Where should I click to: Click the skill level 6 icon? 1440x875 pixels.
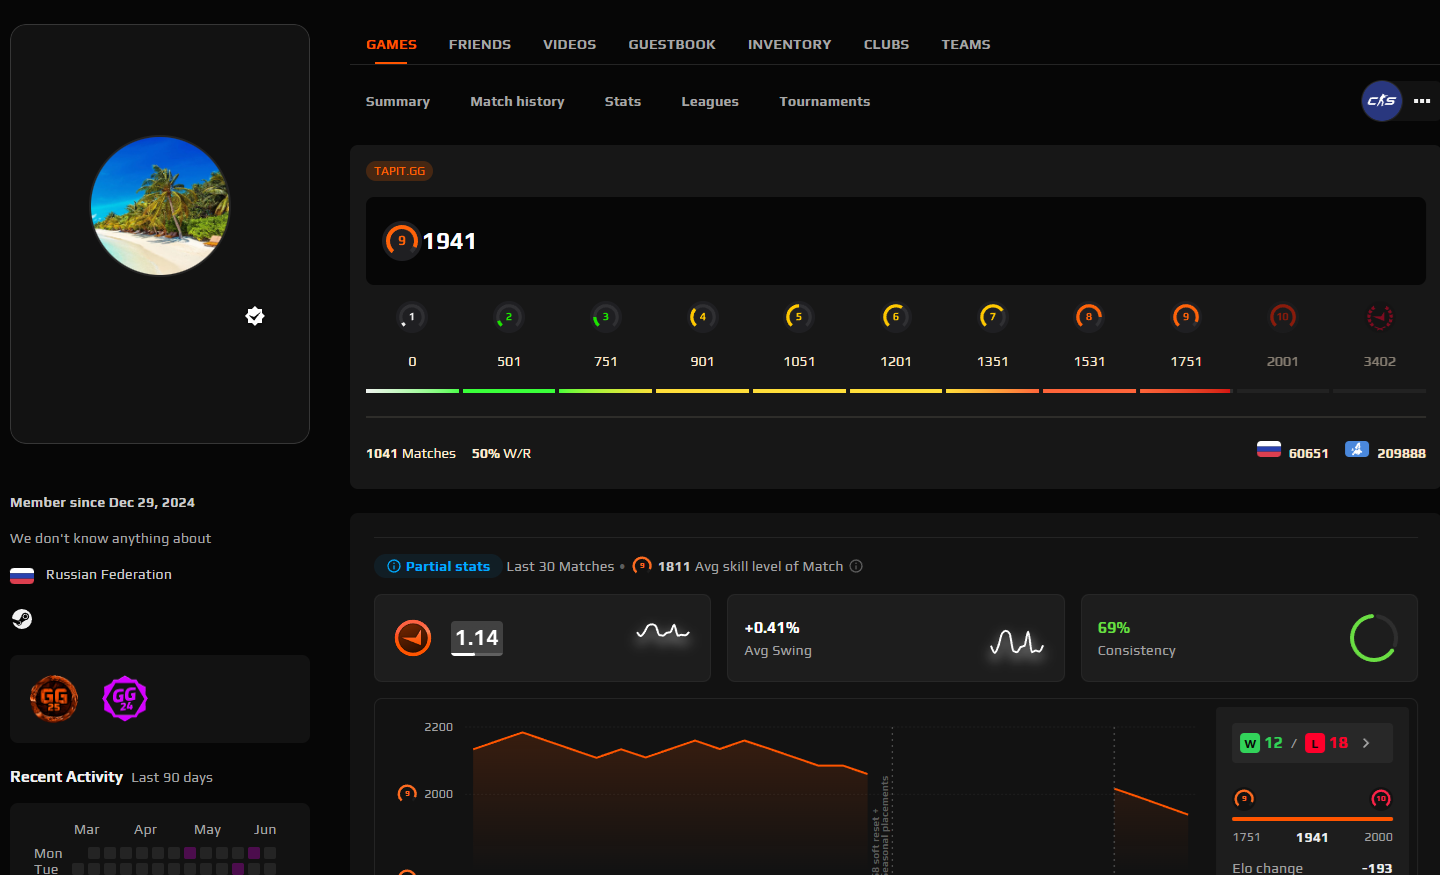[896, 317]
